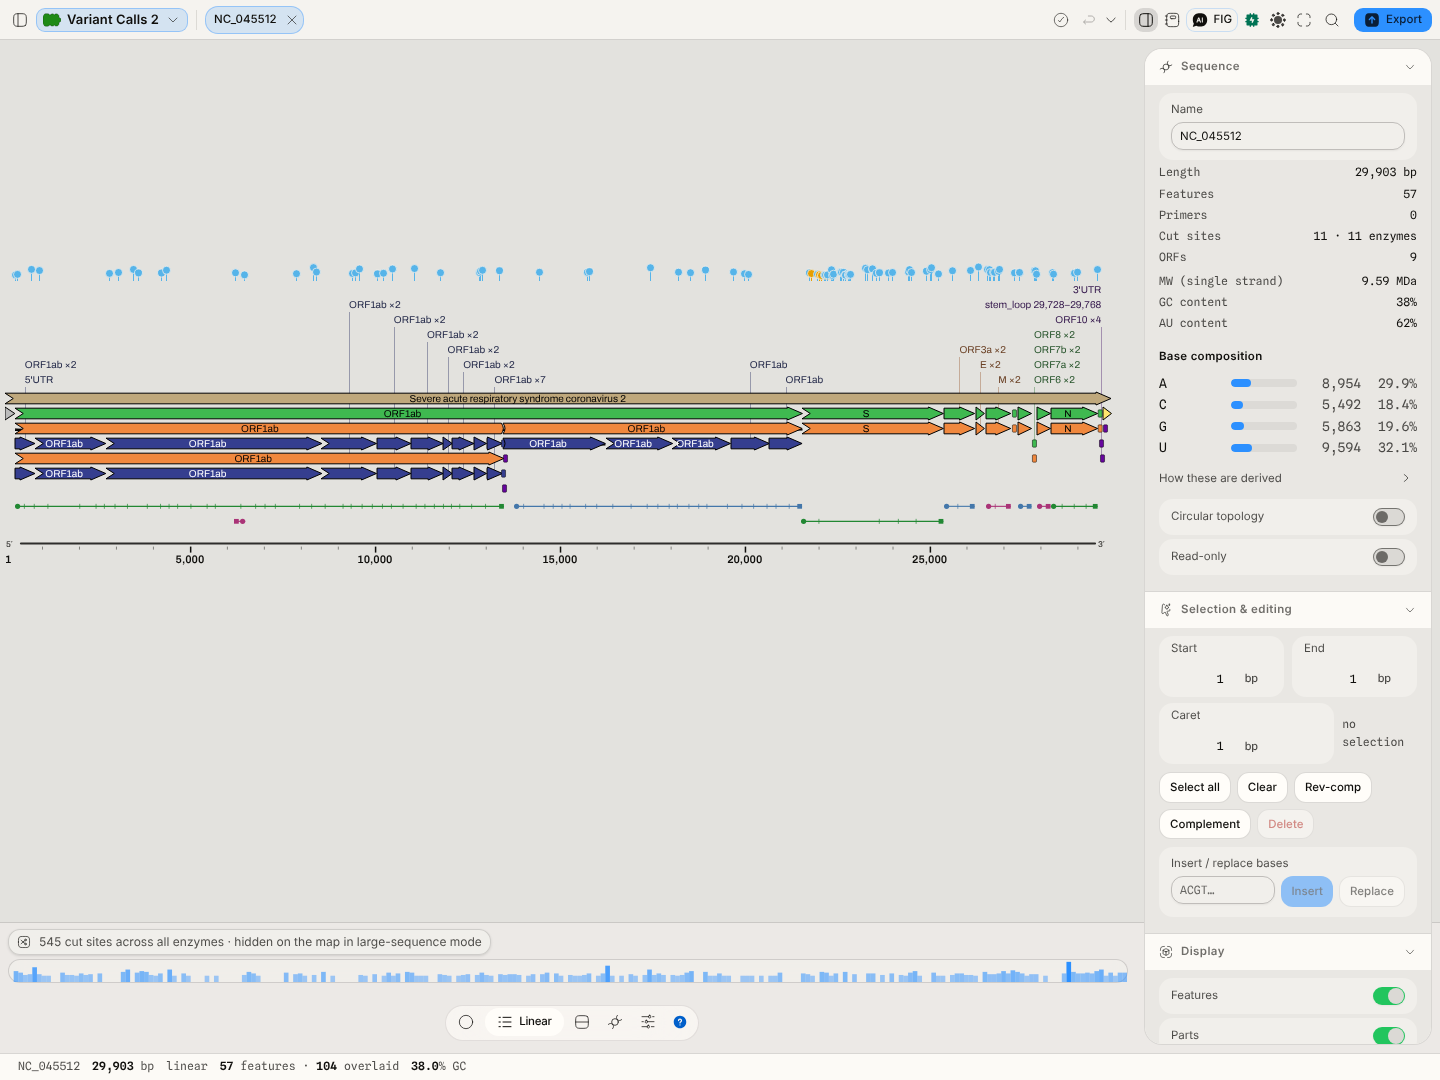Close the NC_045512 tab
The image size is (1440, 1080).
pyautogui.click(x=292, y=20)
